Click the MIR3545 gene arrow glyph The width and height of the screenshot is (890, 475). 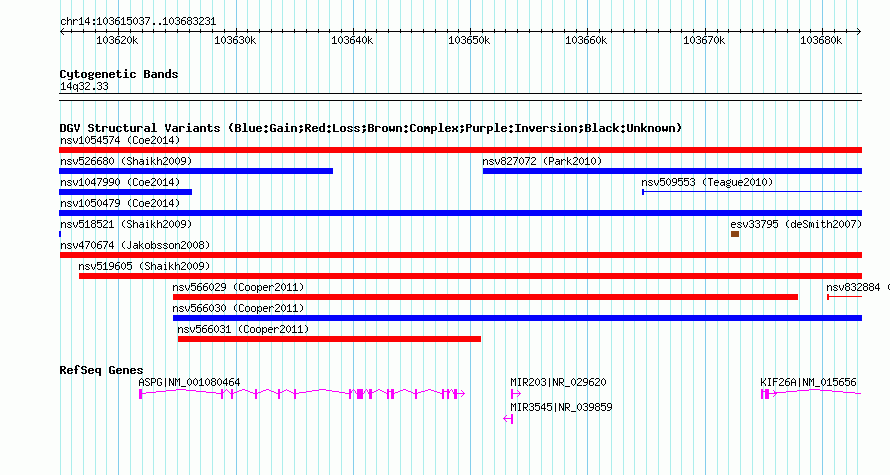(508, 419)
